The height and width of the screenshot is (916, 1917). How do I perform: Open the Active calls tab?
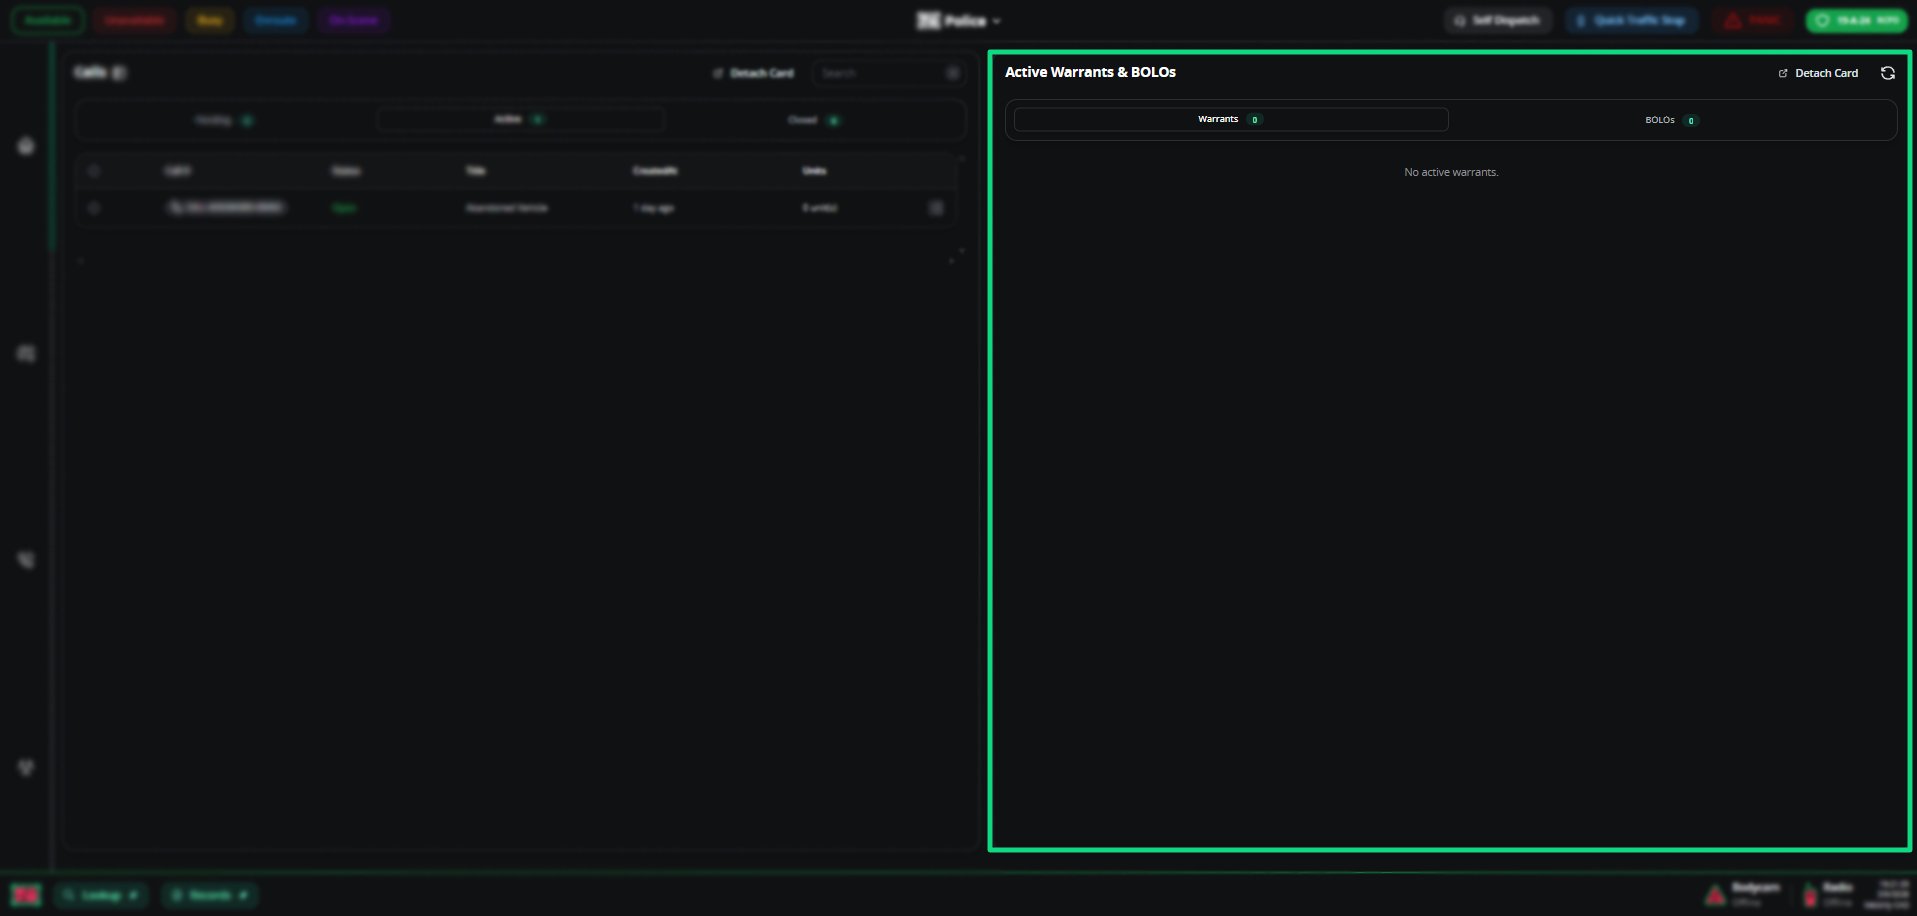click(520, 120)
